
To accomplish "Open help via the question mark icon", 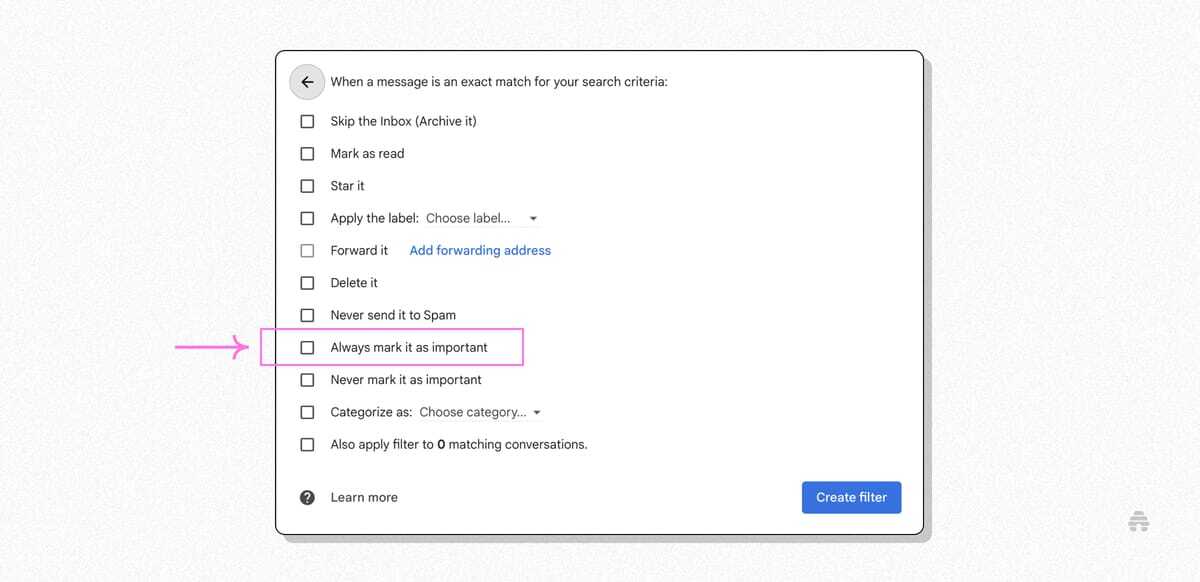I will pos(307,497).
